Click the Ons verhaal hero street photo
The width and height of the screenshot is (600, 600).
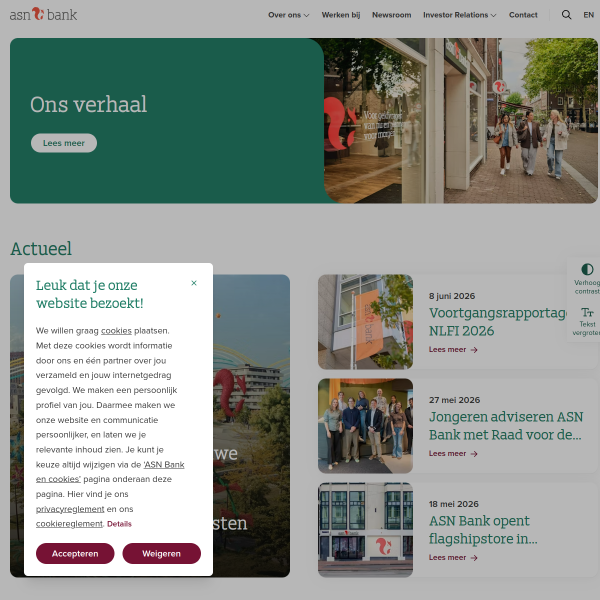point(461,121)
